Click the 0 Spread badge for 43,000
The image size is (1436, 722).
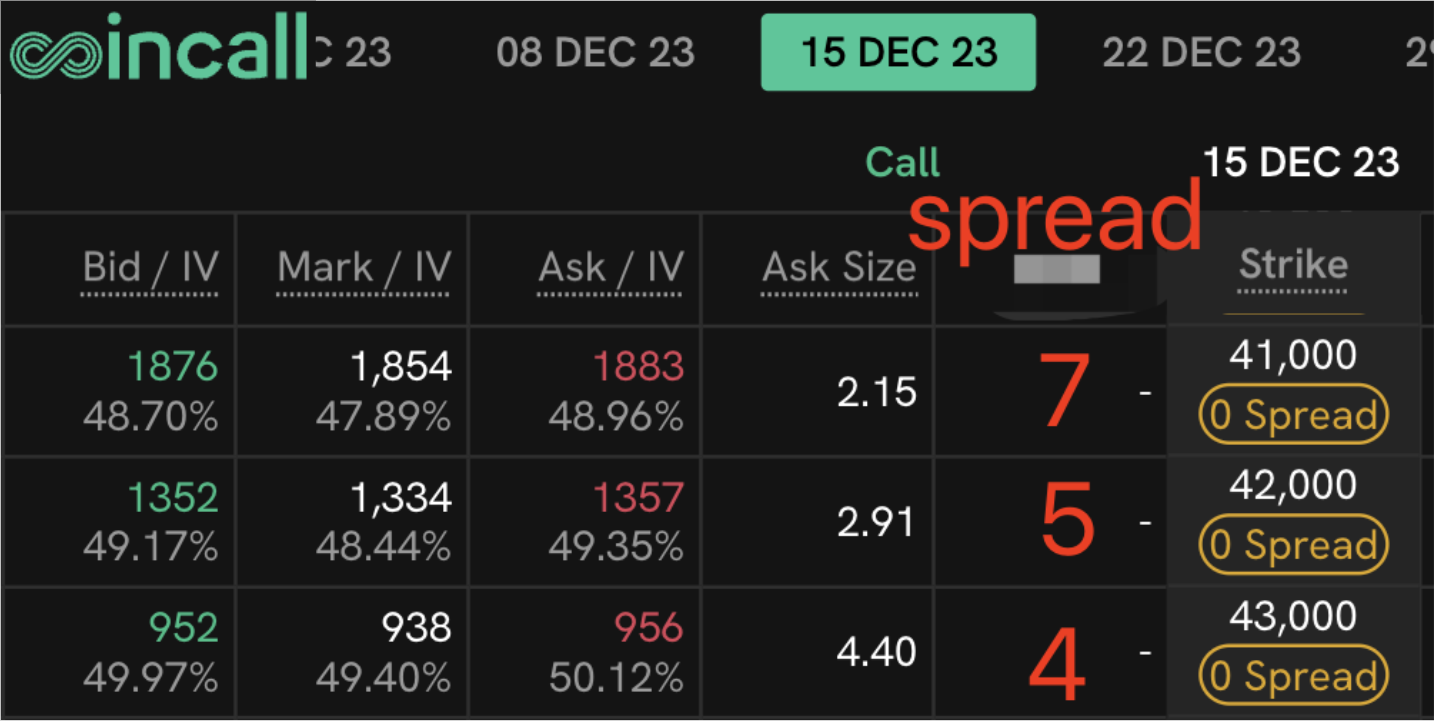point(1293,677)
